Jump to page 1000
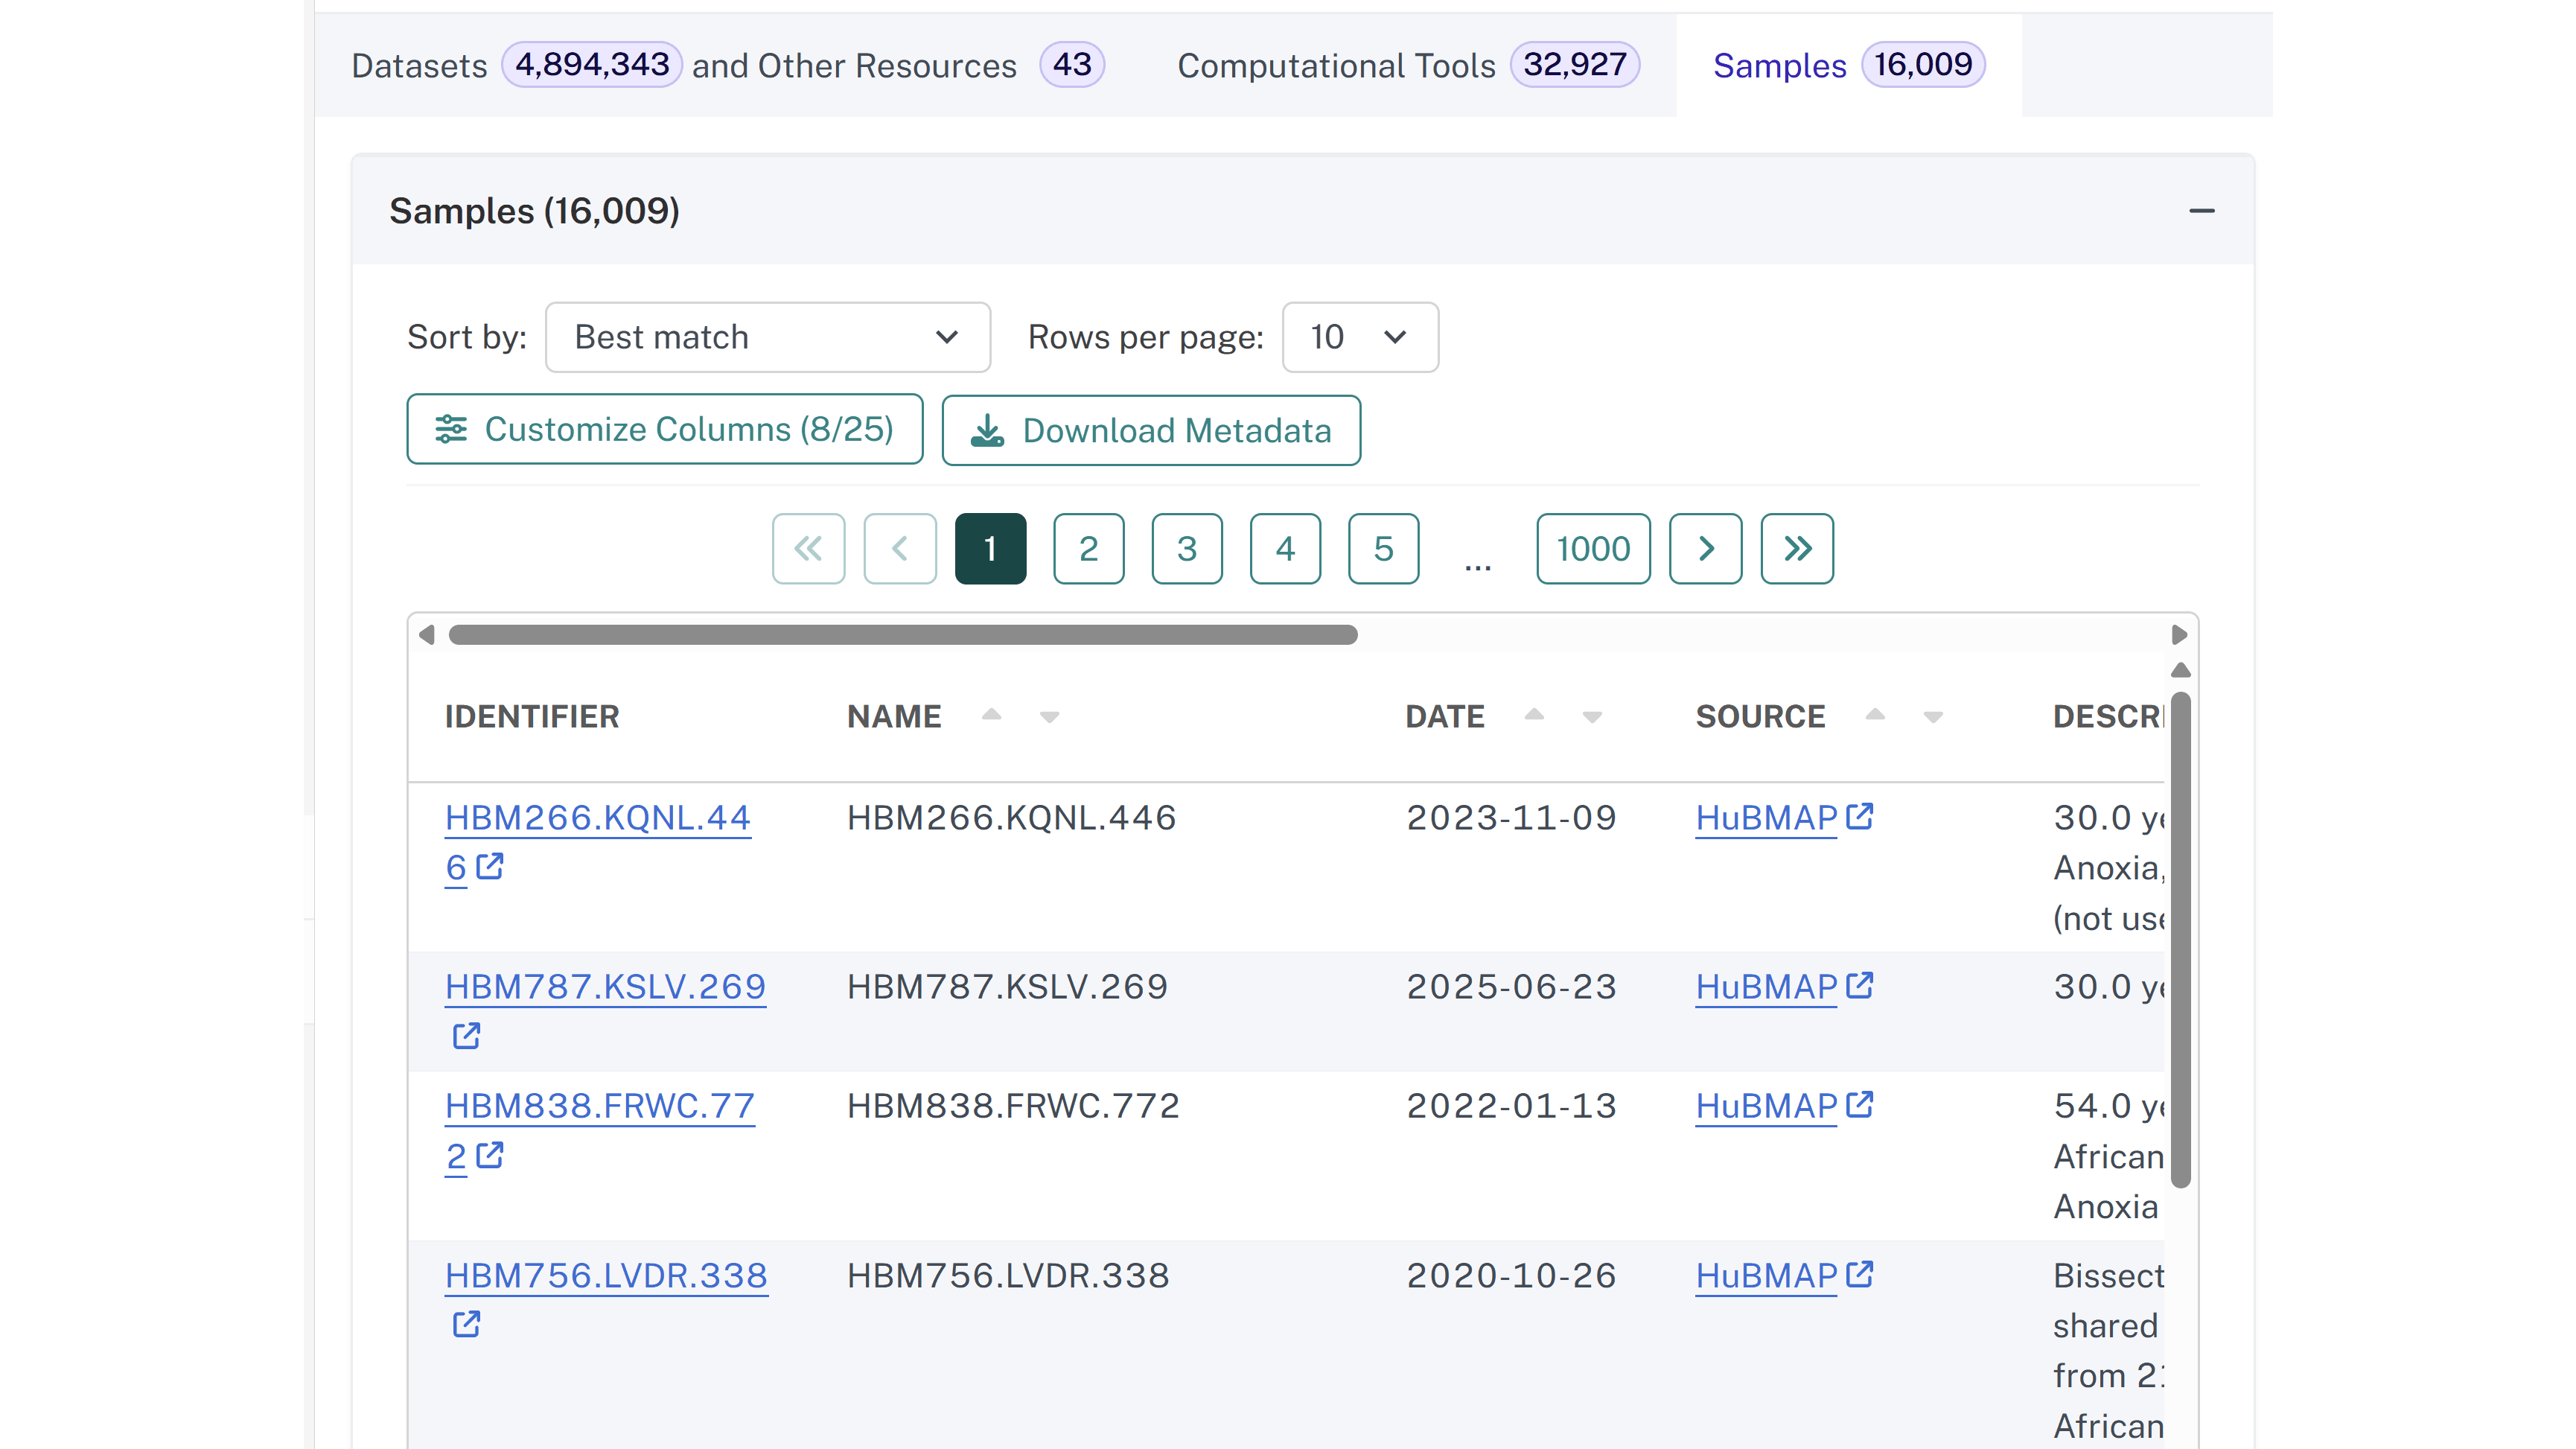The width and height of the screenshot is (2576, 1449). (1593, 548)
